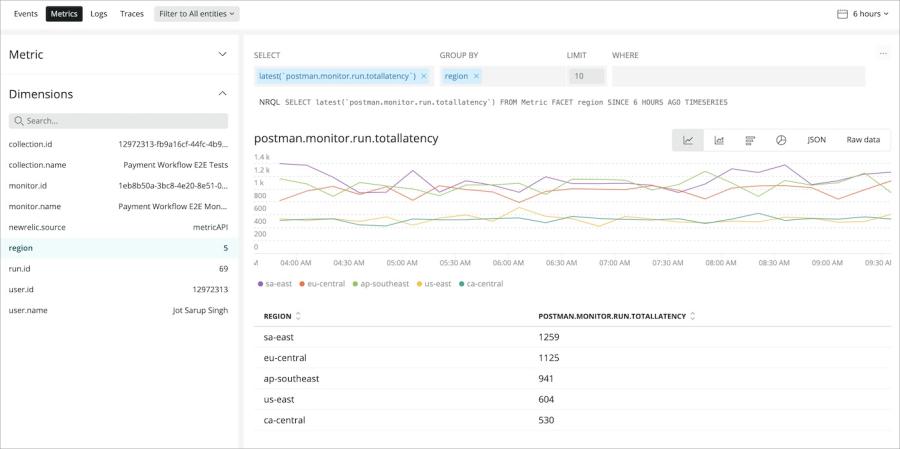
Task: Sort by POSTMAN.MONITOR.RUN.TOTALLATENCY column arrows
Action: pos(692,316)
